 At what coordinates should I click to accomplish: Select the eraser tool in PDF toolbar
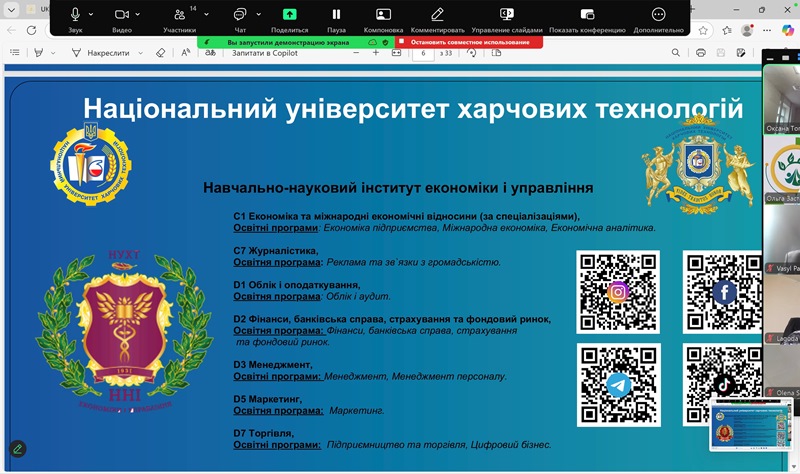click(x=161, y=52)
